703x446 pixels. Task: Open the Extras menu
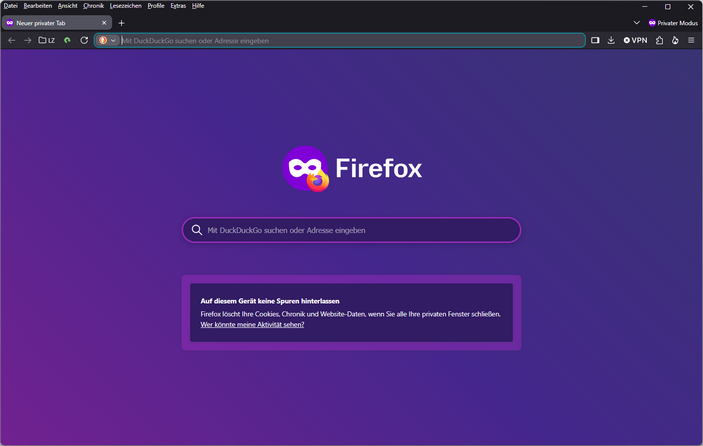178,6
